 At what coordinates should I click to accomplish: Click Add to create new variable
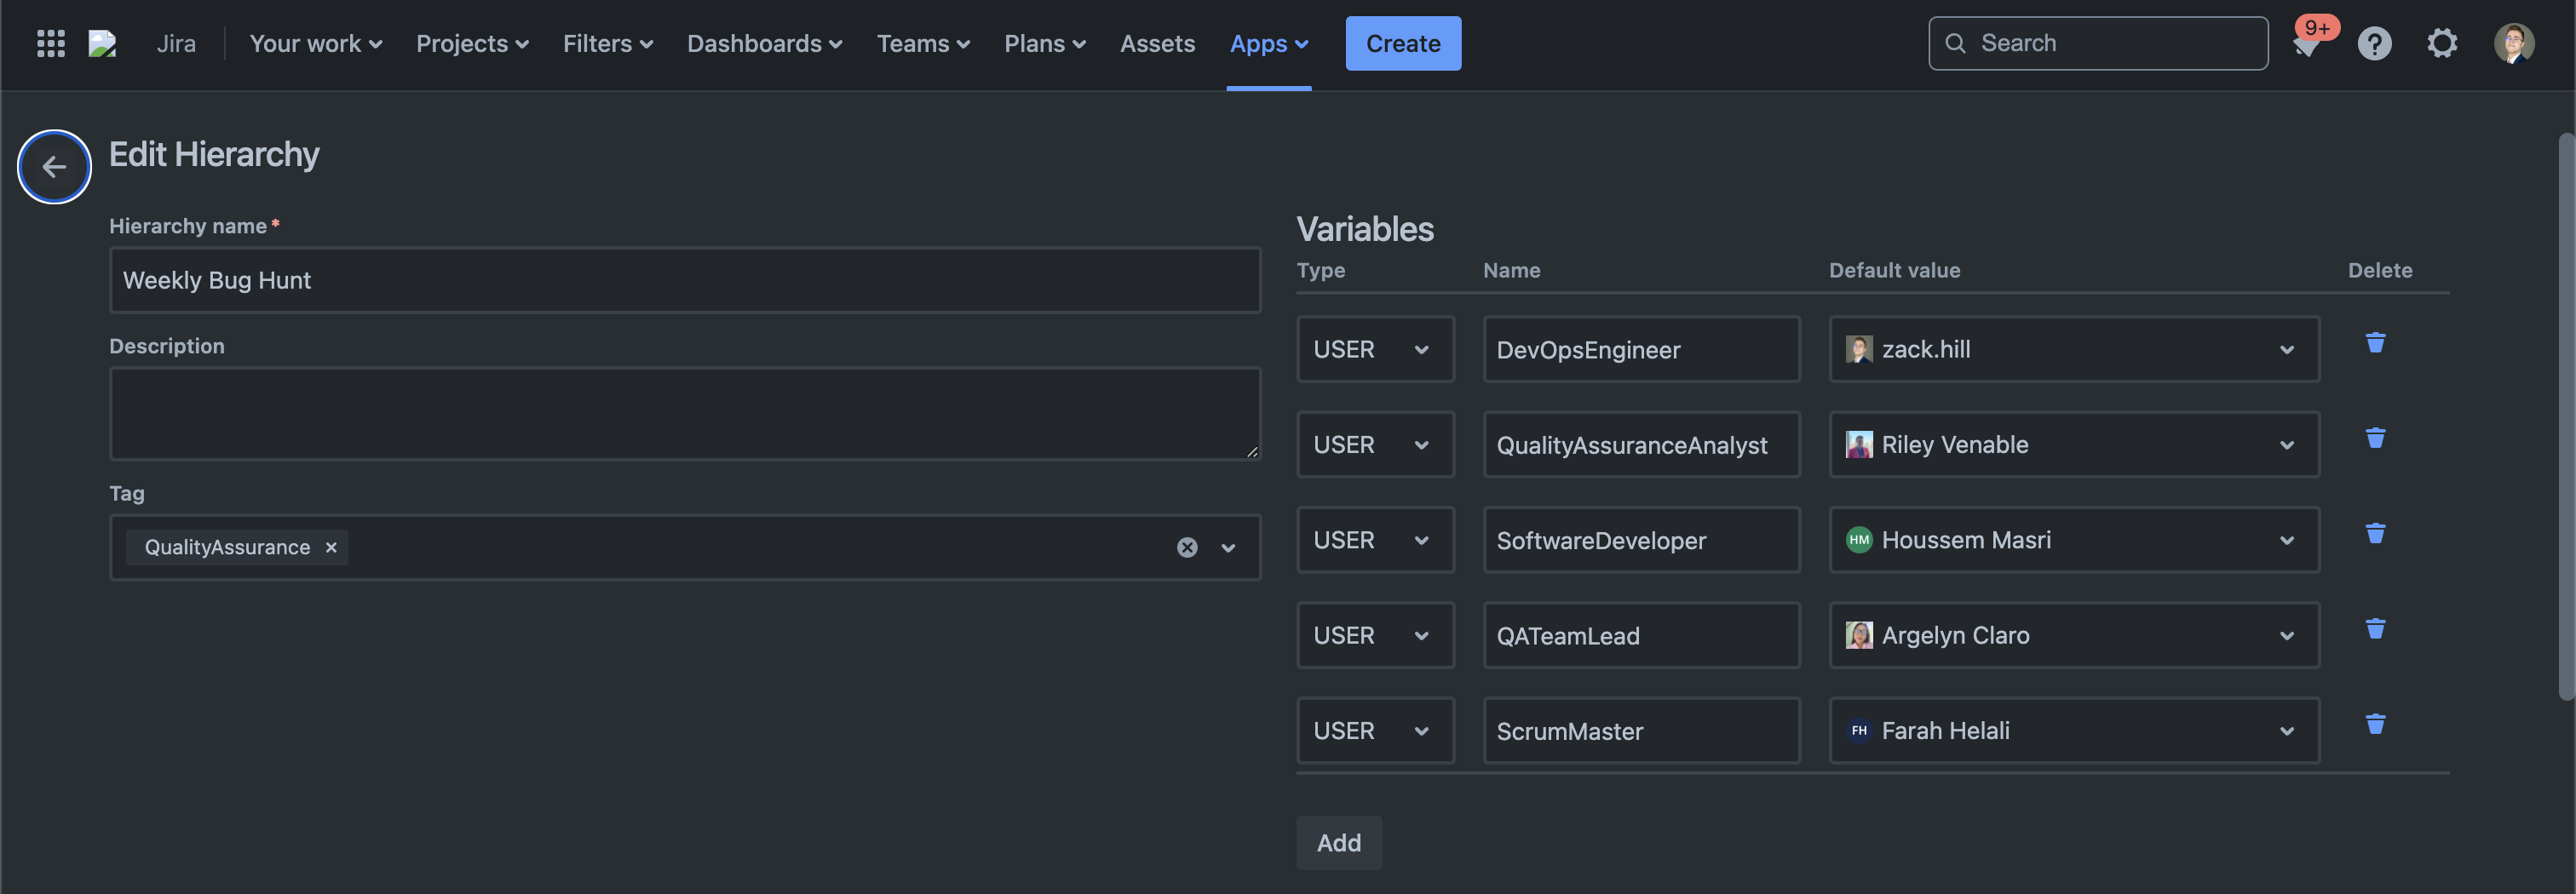(1338, 842)
